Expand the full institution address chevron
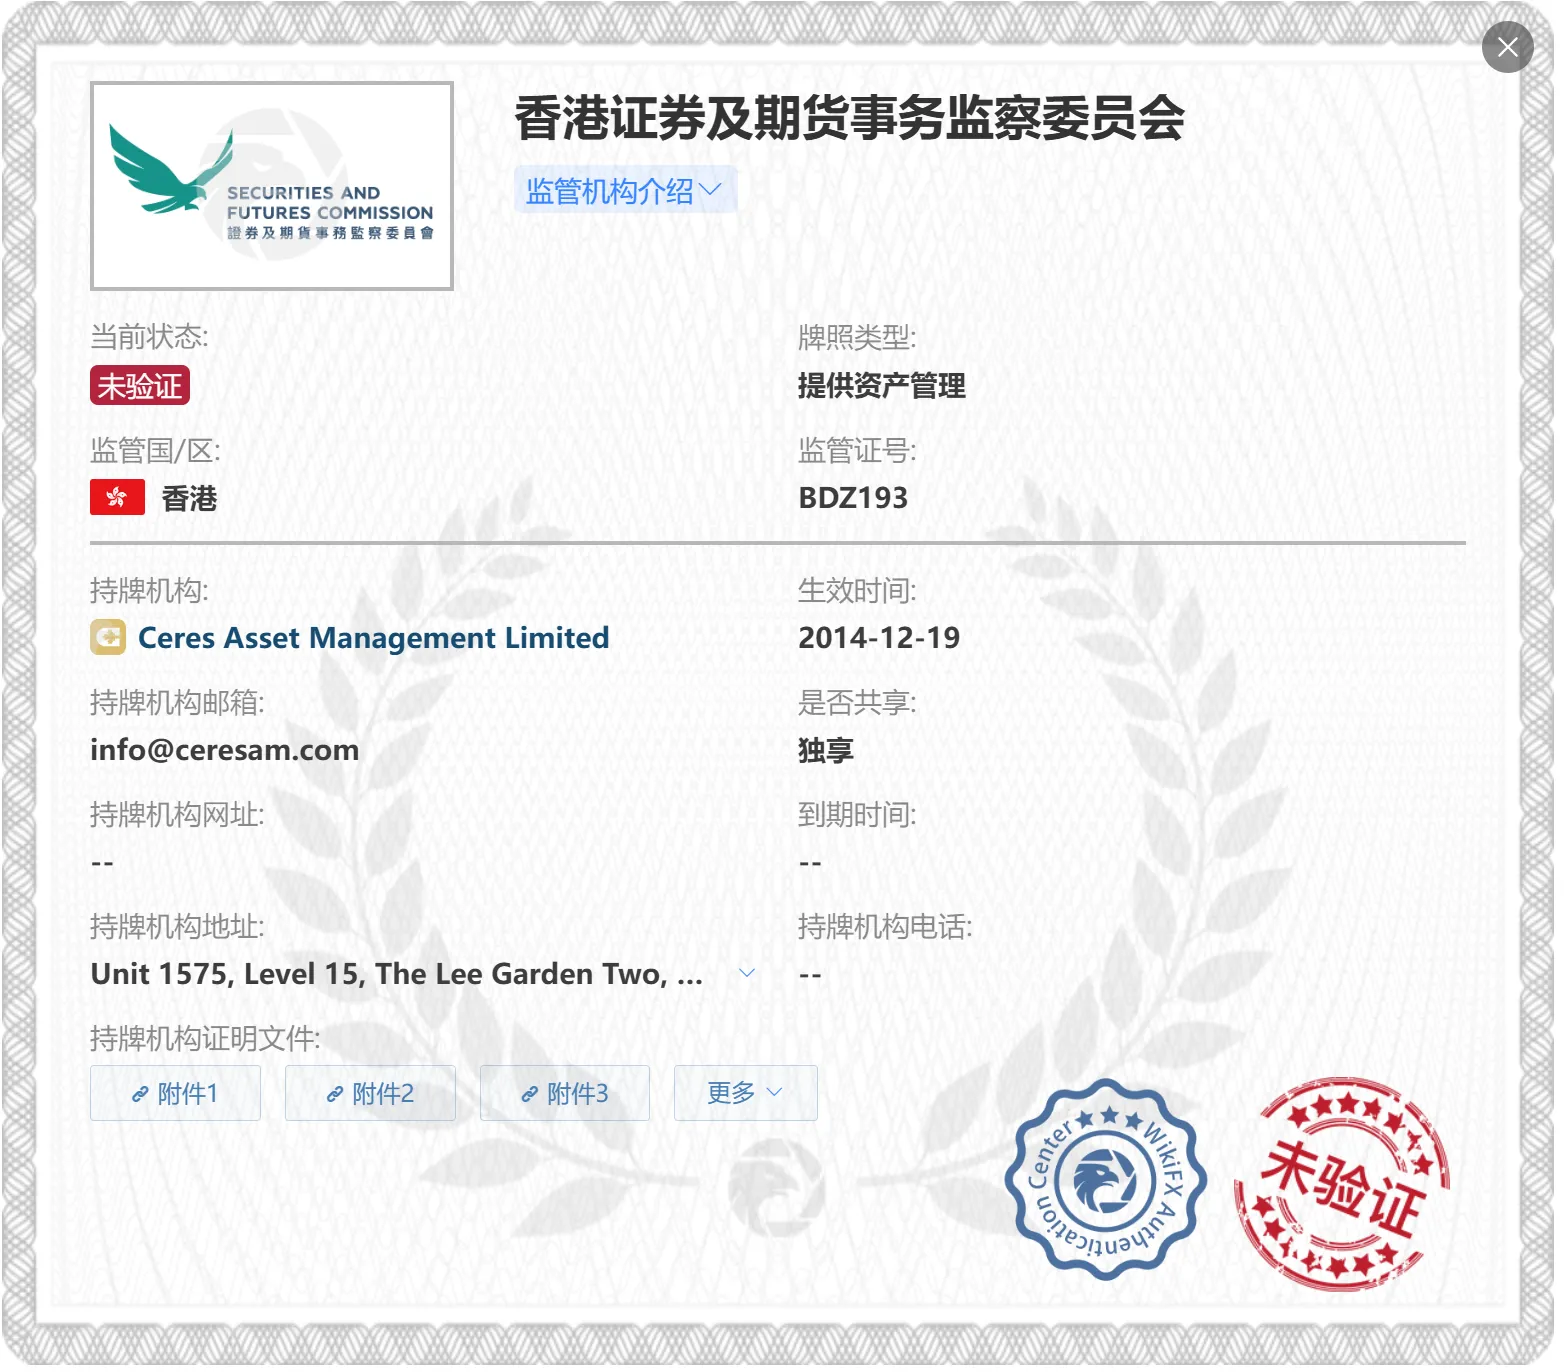1568x1372 pixels. click(x=747, y=973)
